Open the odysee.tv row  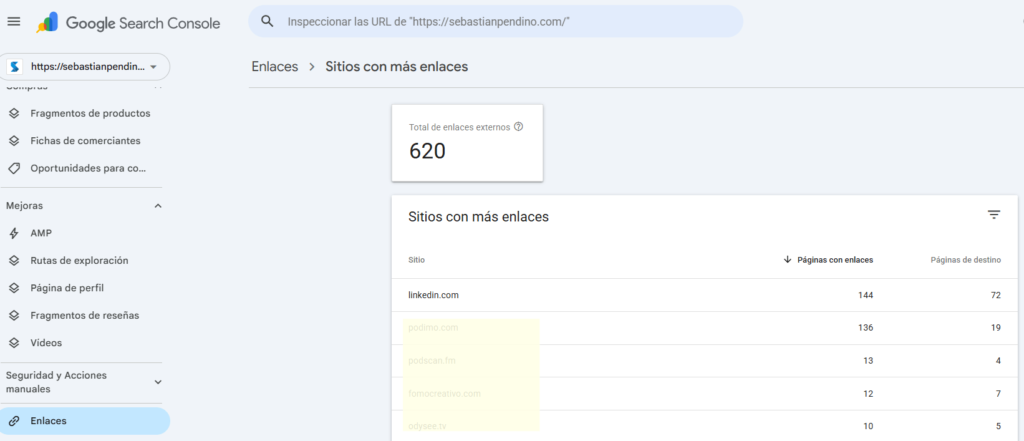(705, 426)
